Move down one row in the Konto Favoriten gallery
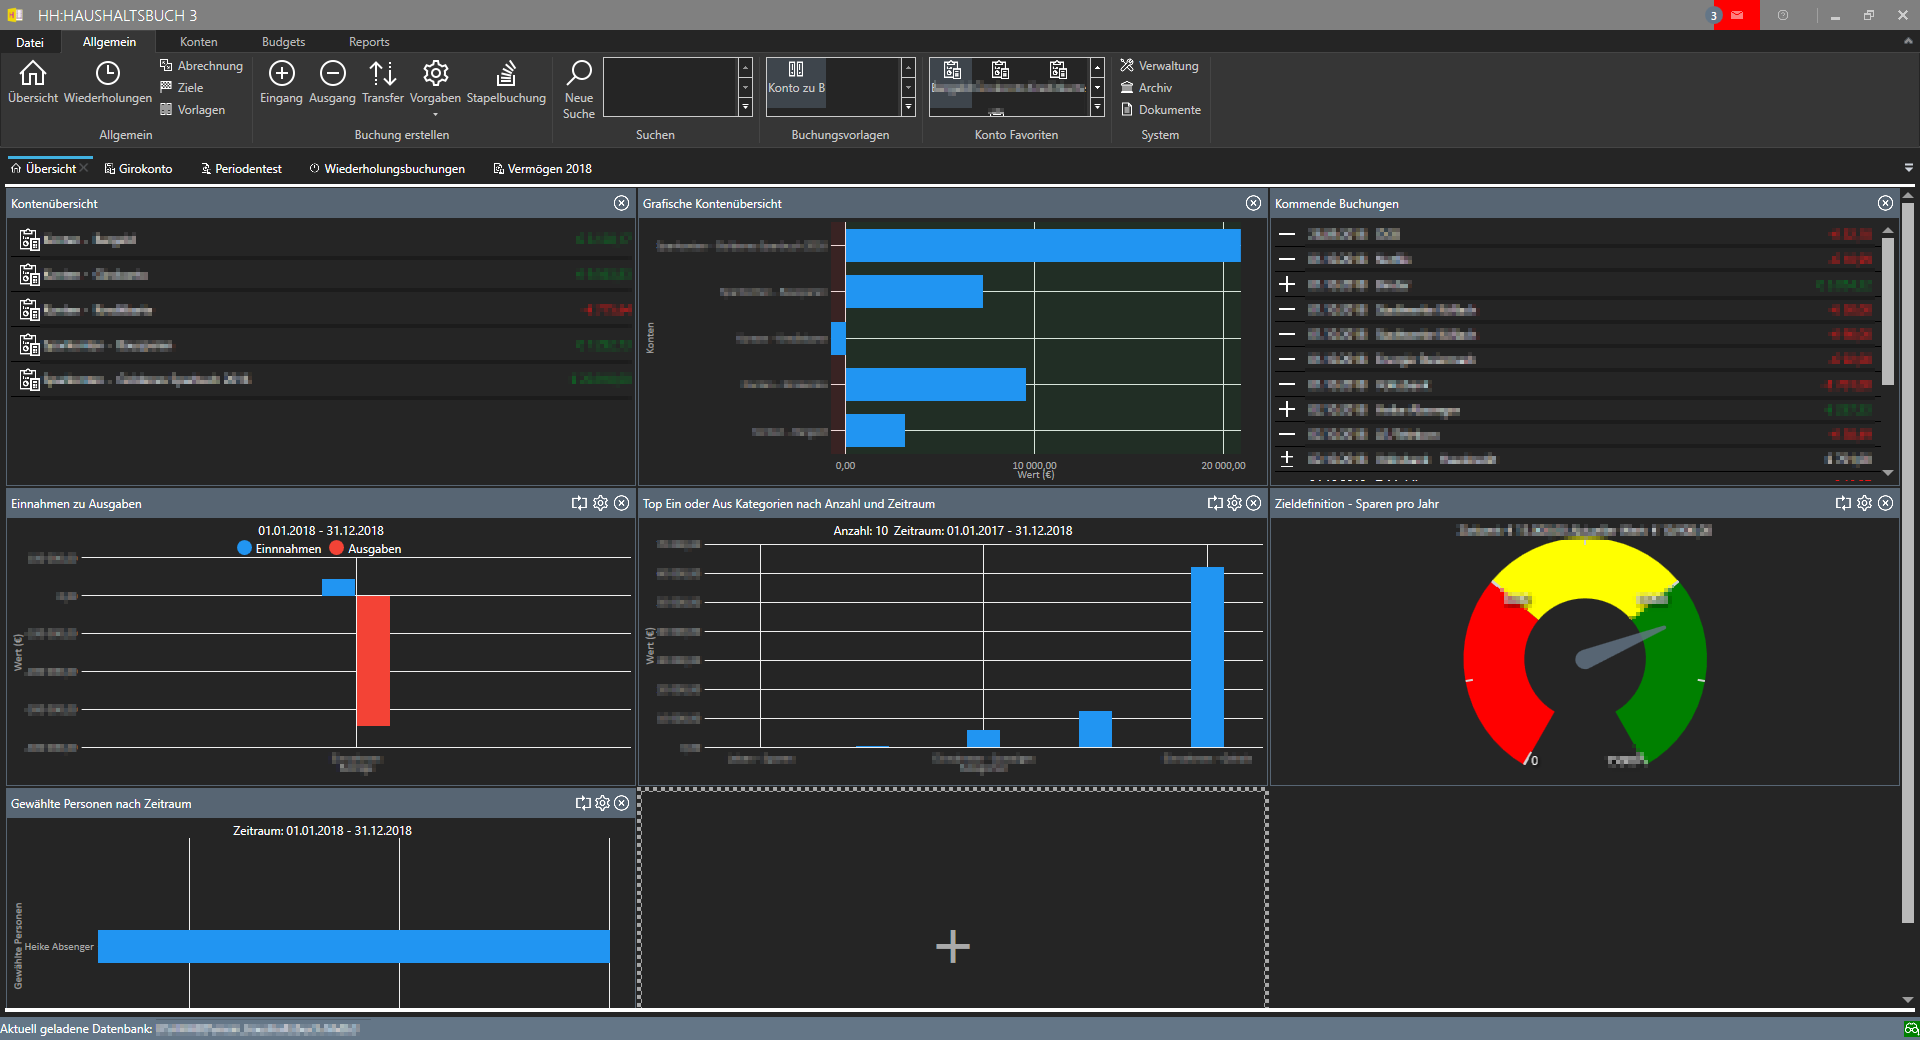1920x1040 pixels. coord(1097,87)
